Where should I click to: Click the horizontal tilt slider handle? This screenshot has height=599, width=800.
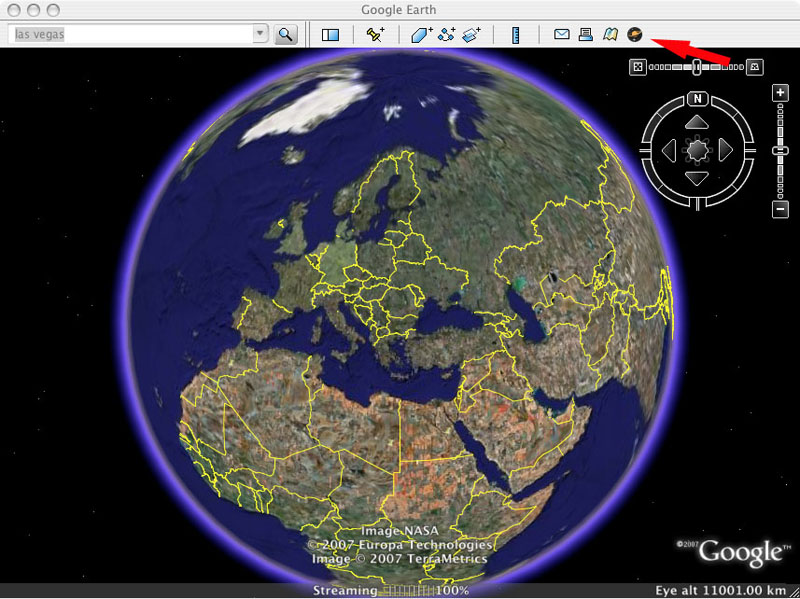(696, 67)
